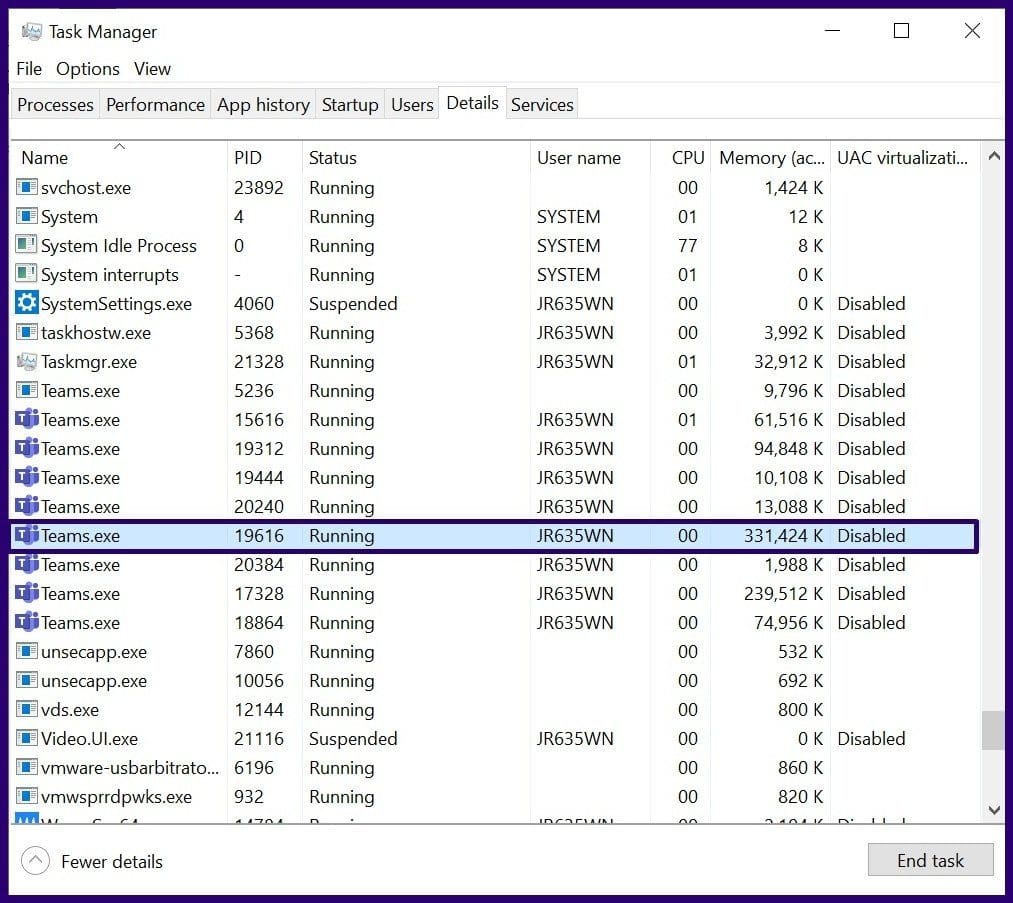
Task: Open the View menu
Action: 152,68
